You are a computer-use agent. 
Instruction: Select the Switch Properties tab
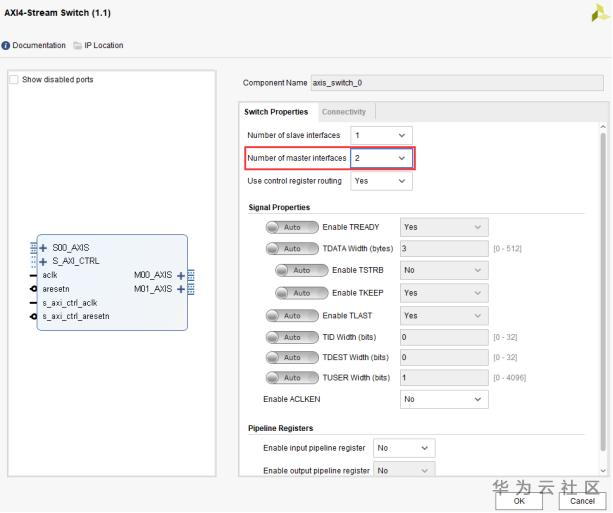click(x=276, y=112)
